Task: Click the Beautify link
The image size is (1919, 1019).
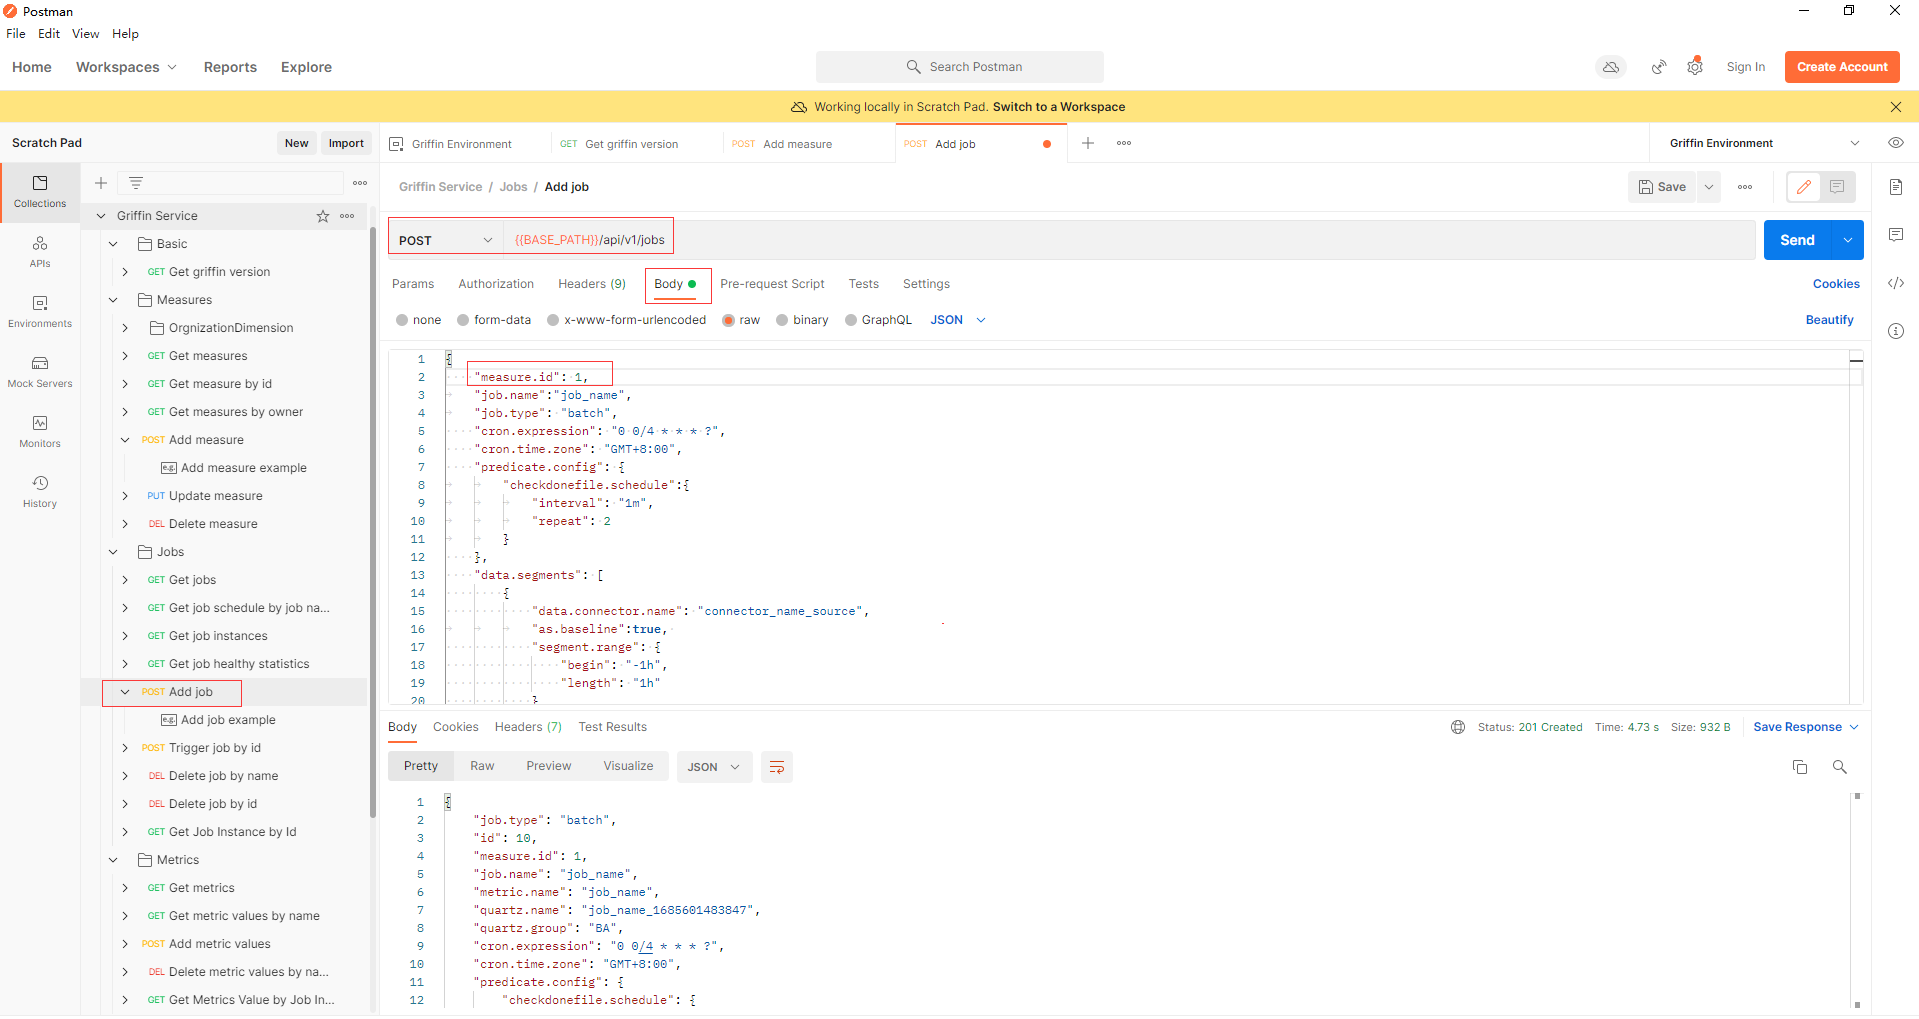Action: pos(1829,320)
